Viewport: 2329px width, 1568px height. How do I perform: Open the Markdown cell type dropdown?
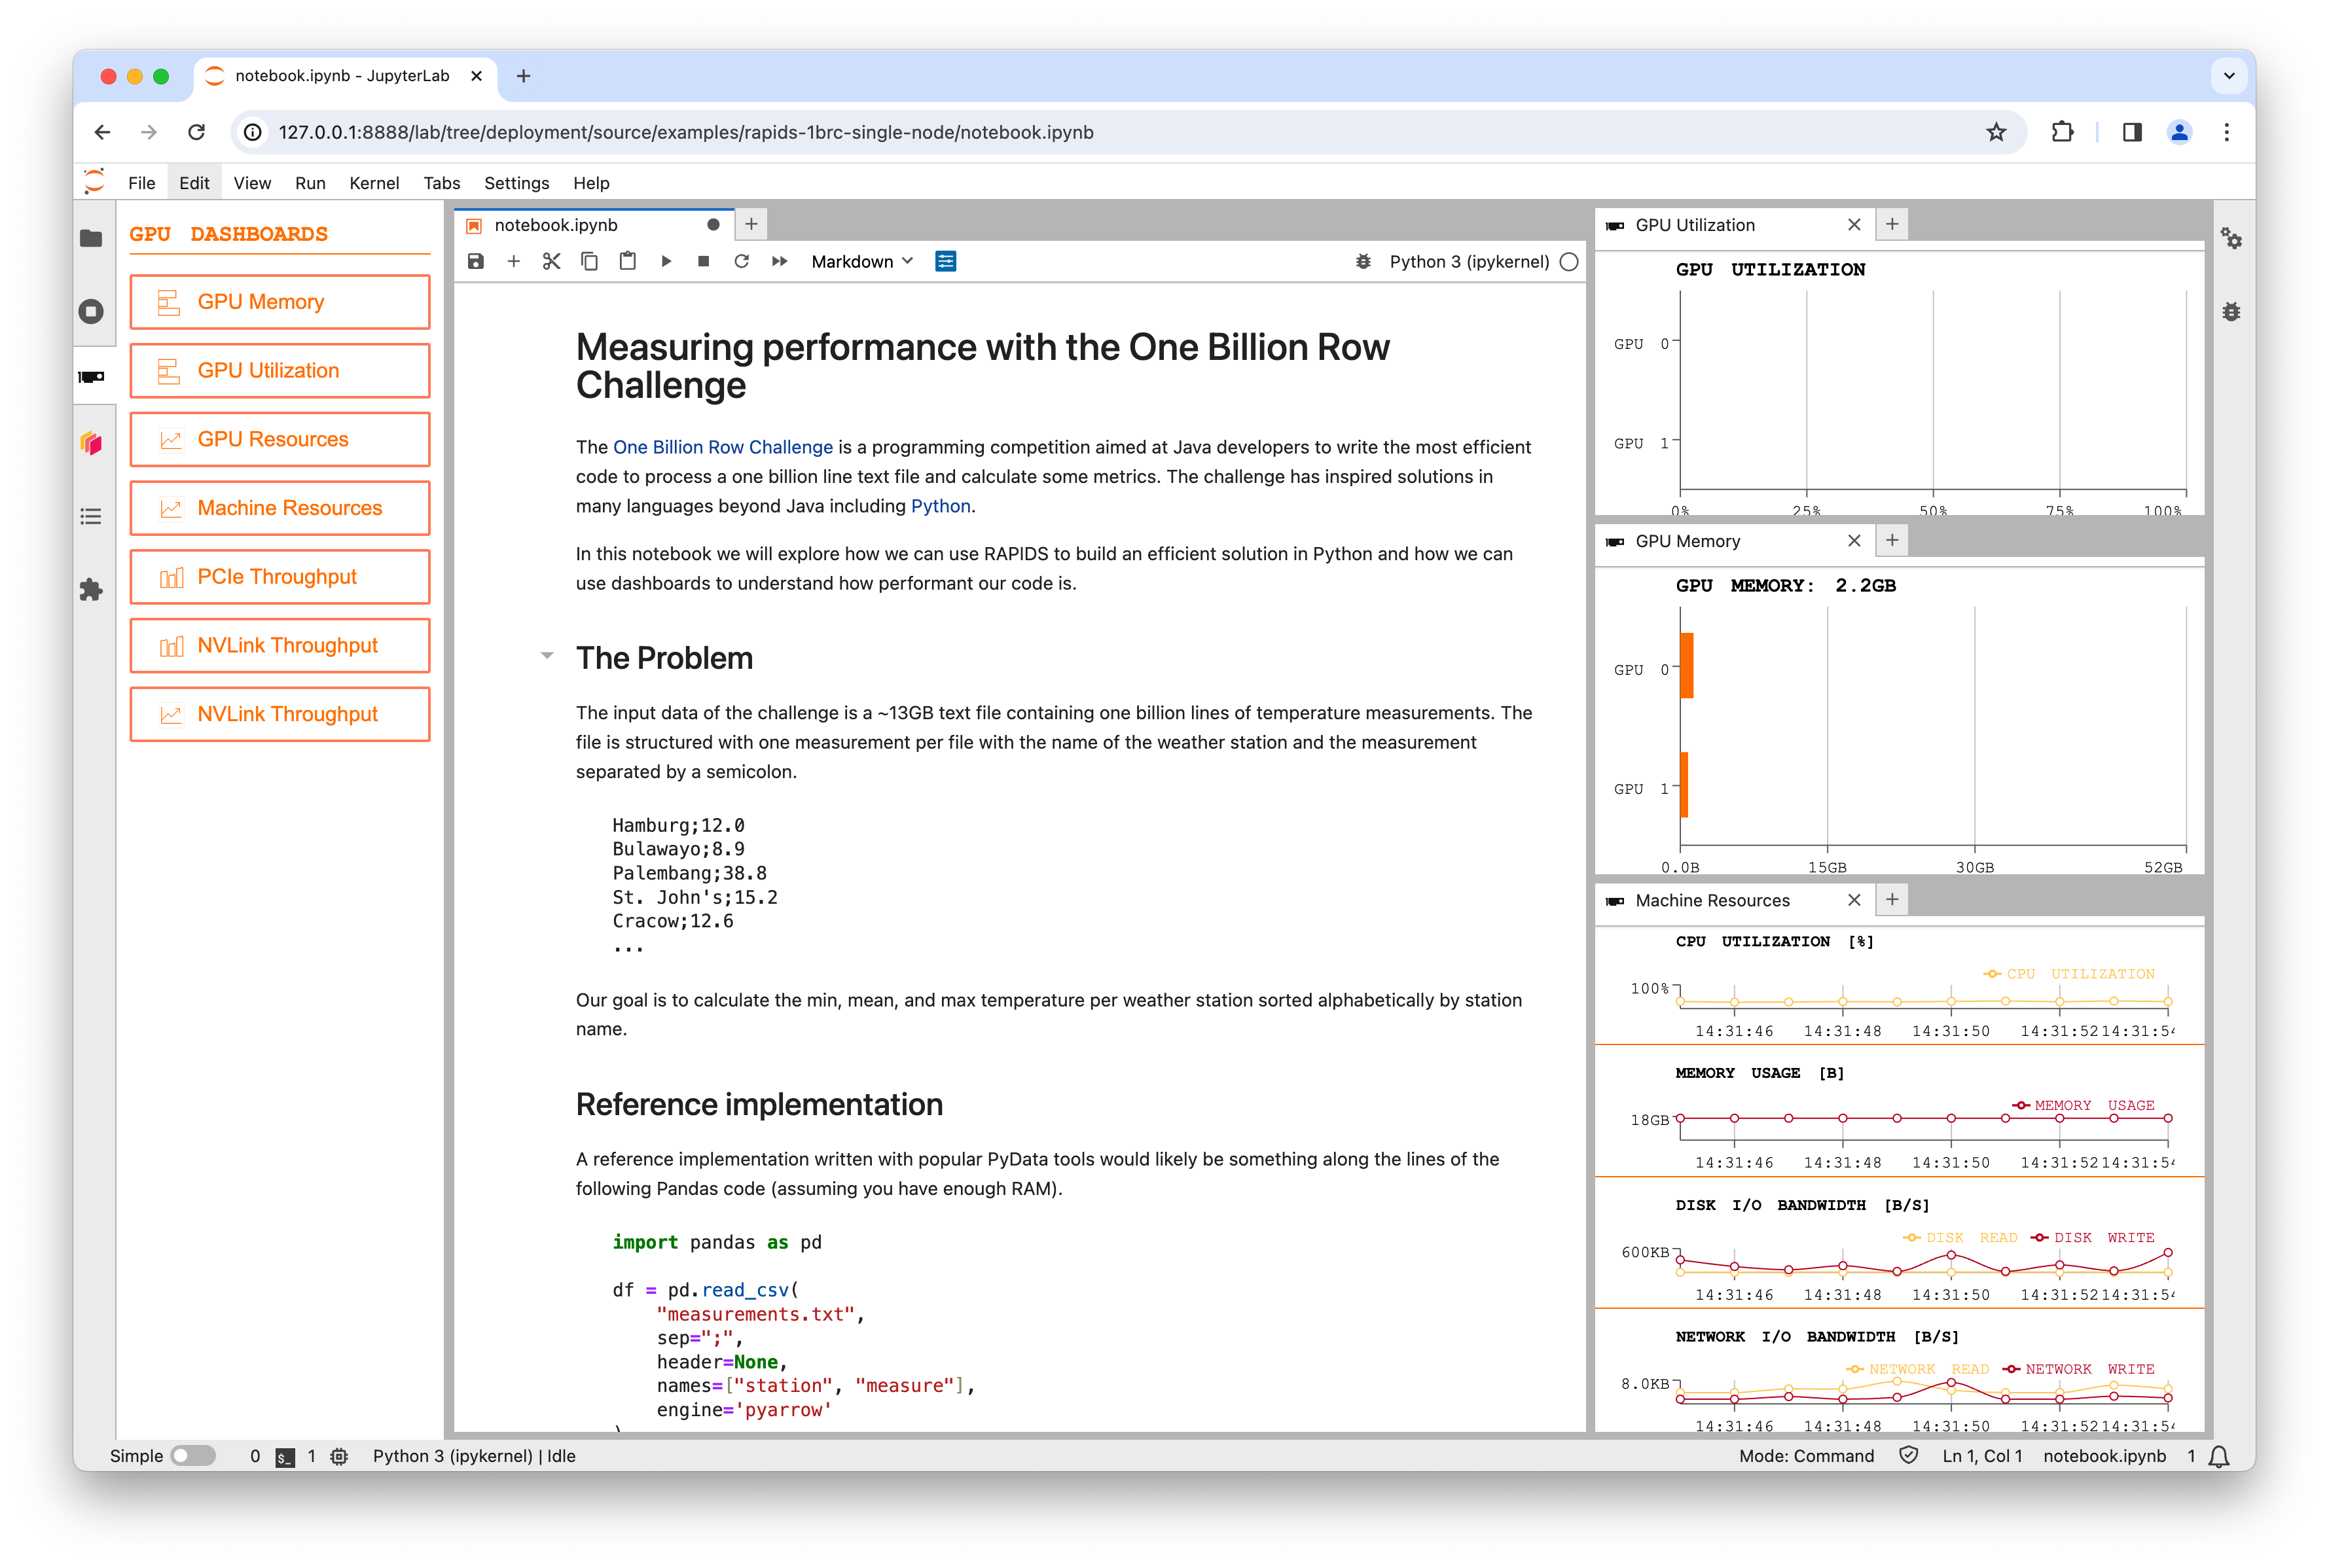pyautogui.click(x=862, y=261)
